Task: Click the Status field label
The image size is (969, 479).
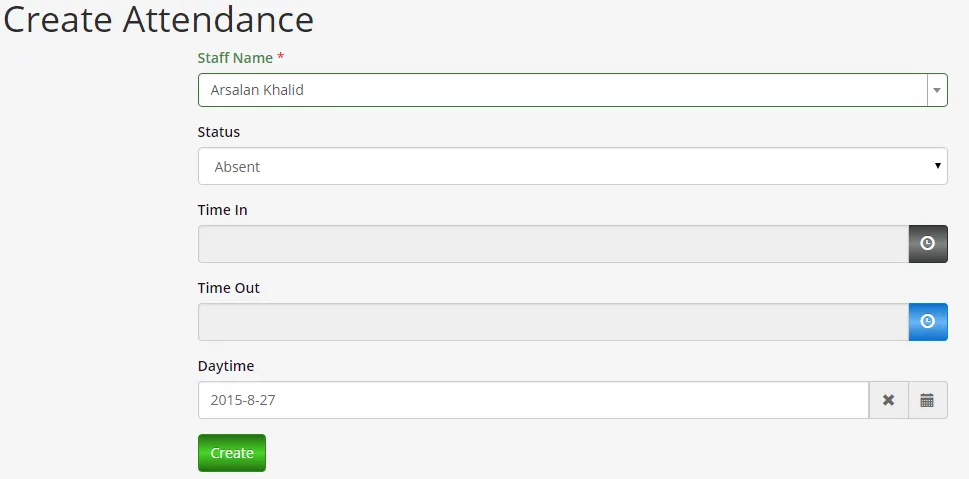Action: (219, 132)
